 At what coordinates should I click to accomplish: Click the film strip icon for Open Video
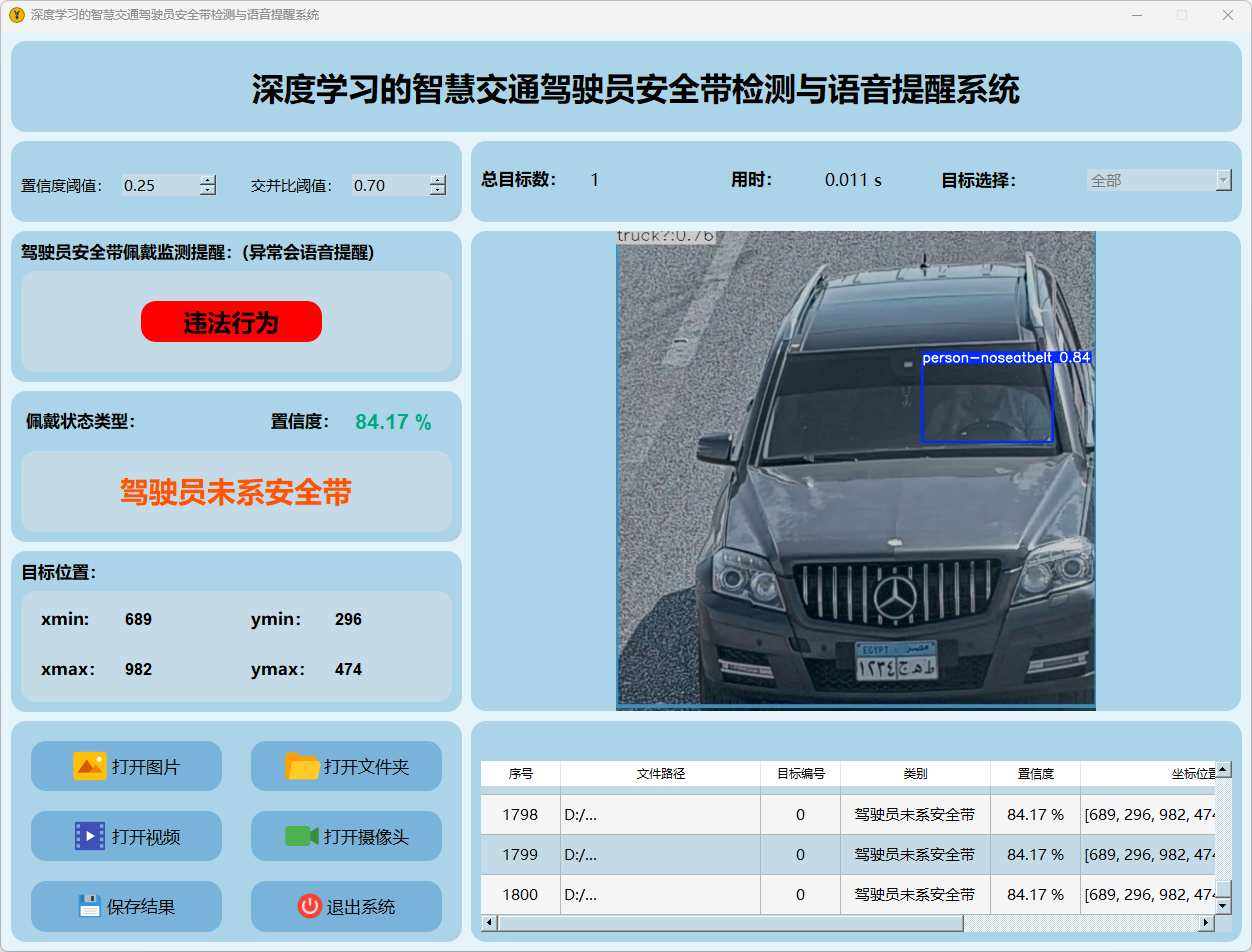tap(89, 836)
